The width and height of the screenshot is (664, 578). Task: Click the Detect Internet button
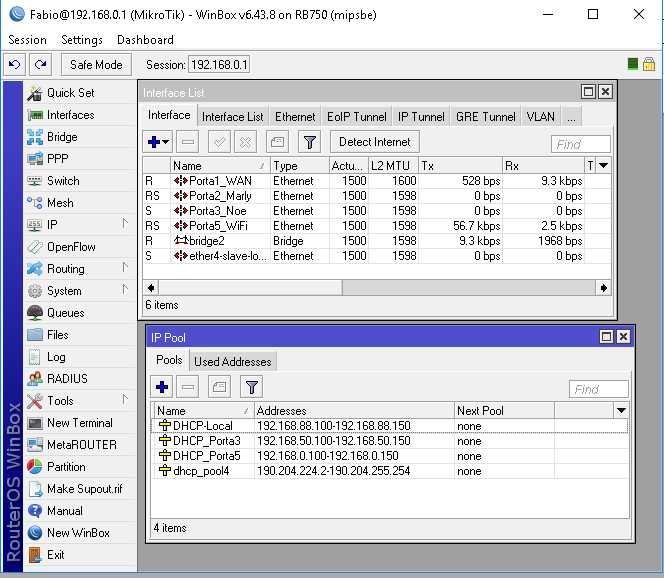point(375,142)
